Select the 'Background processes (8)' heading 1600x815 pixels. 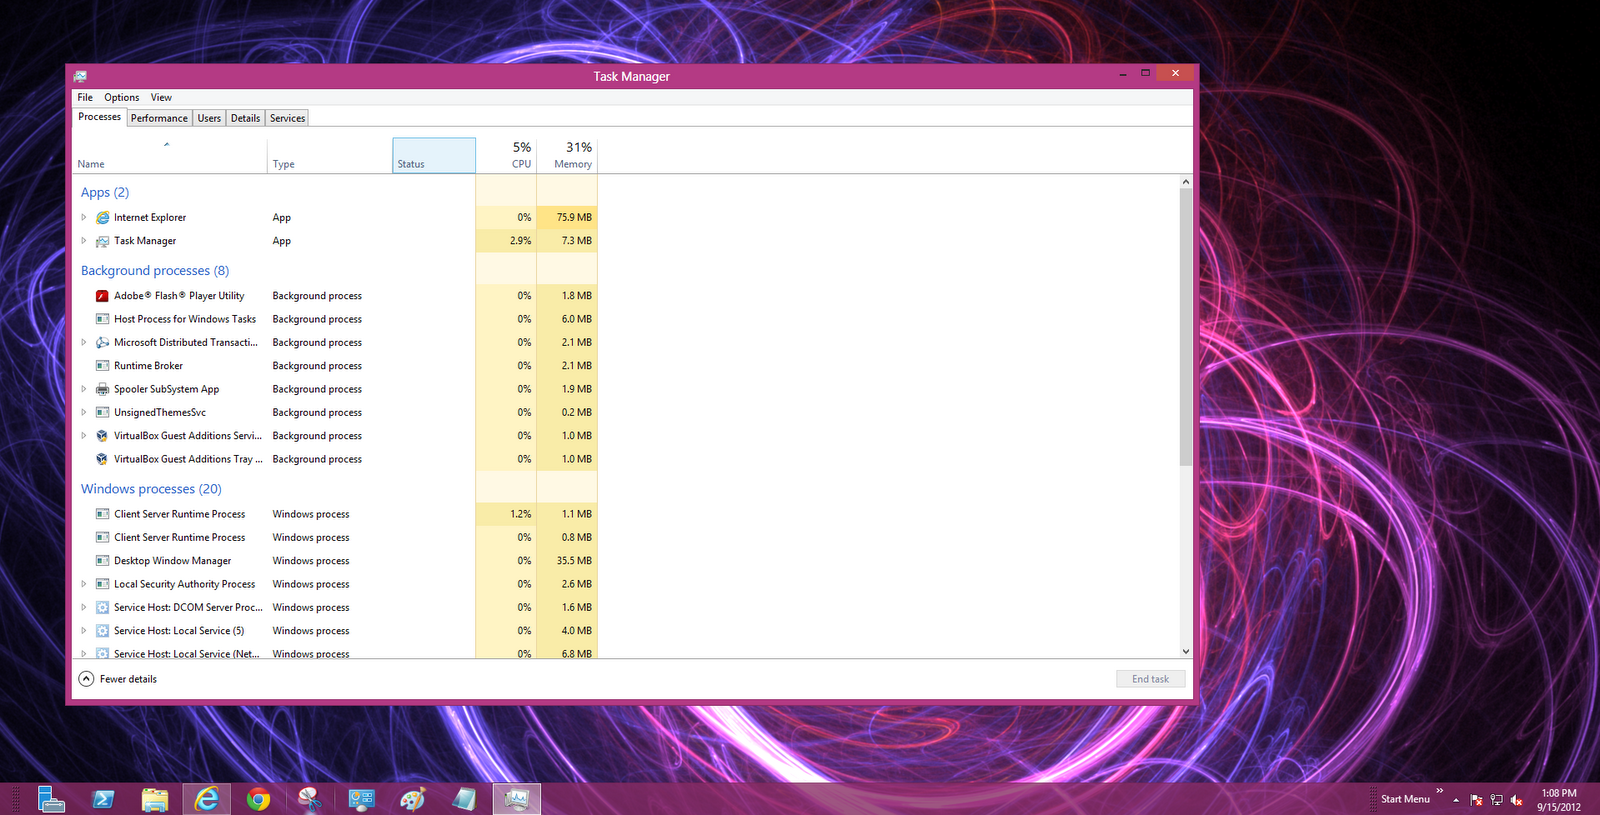point(155,270)
